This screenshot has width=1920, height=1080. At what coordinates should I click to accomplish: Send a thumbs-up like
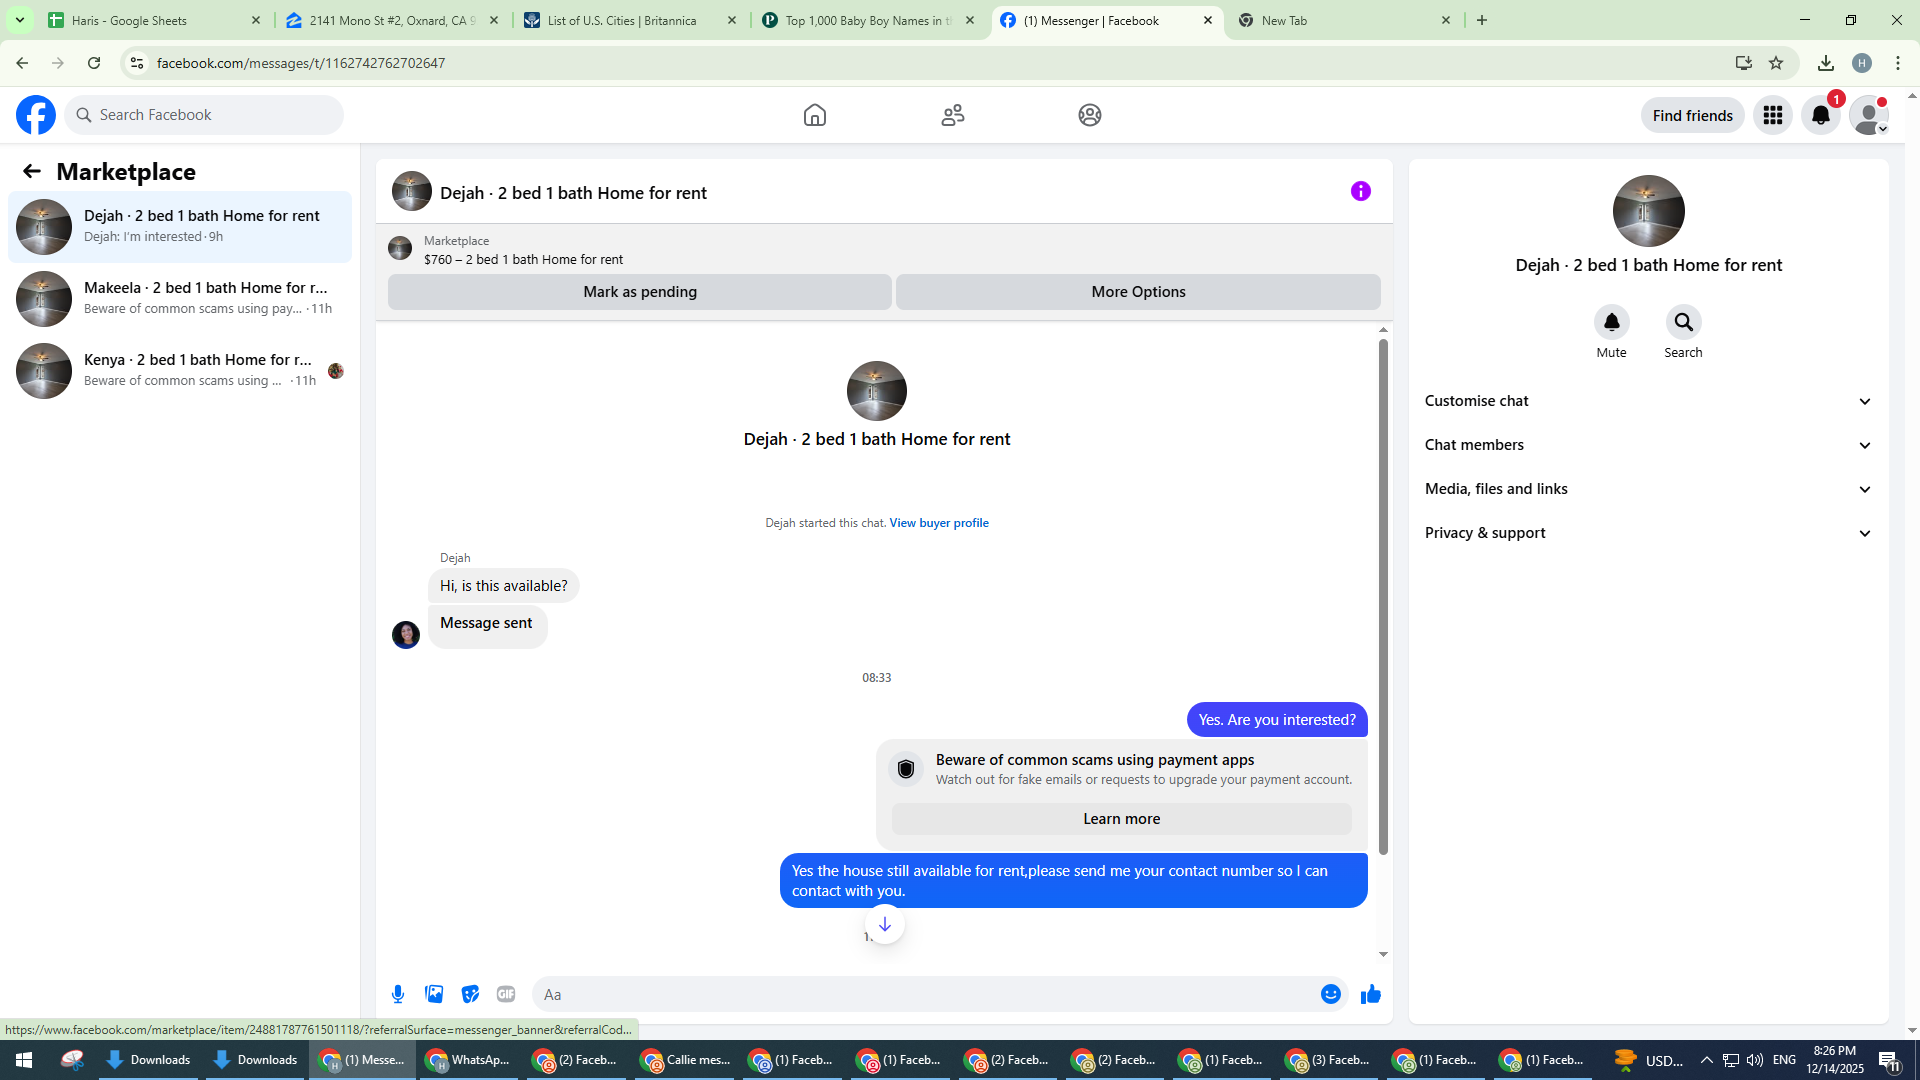1370,994
